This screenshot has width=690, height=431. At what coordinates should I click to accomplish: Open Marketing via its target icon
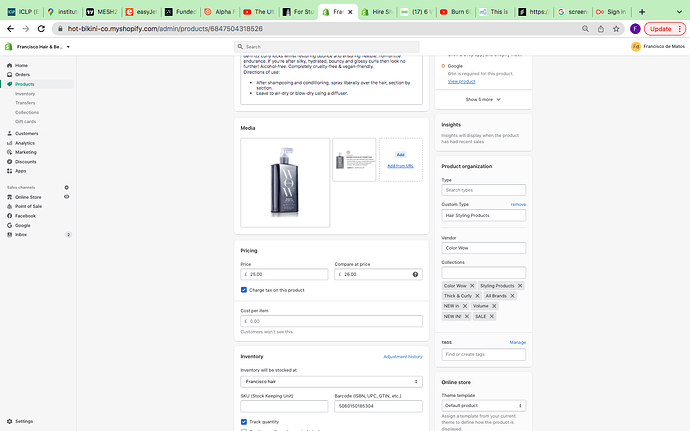pos(9,152)
